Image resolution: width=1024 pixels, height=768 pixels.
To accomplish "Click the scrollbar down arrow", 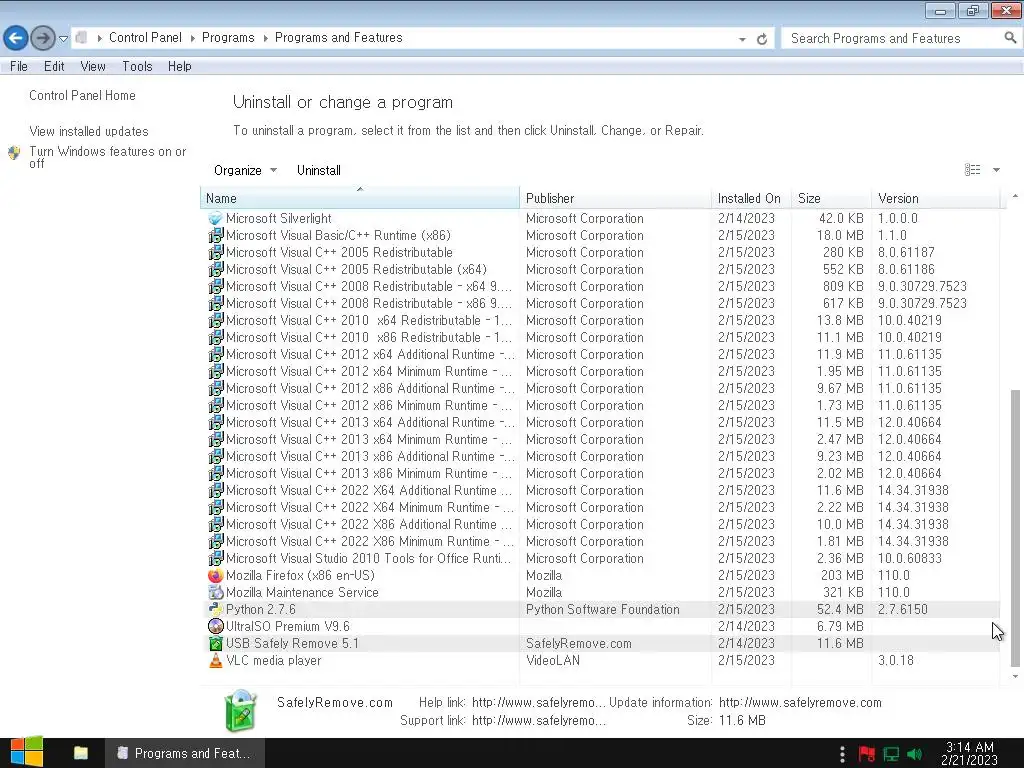I will coord(1014,677).
